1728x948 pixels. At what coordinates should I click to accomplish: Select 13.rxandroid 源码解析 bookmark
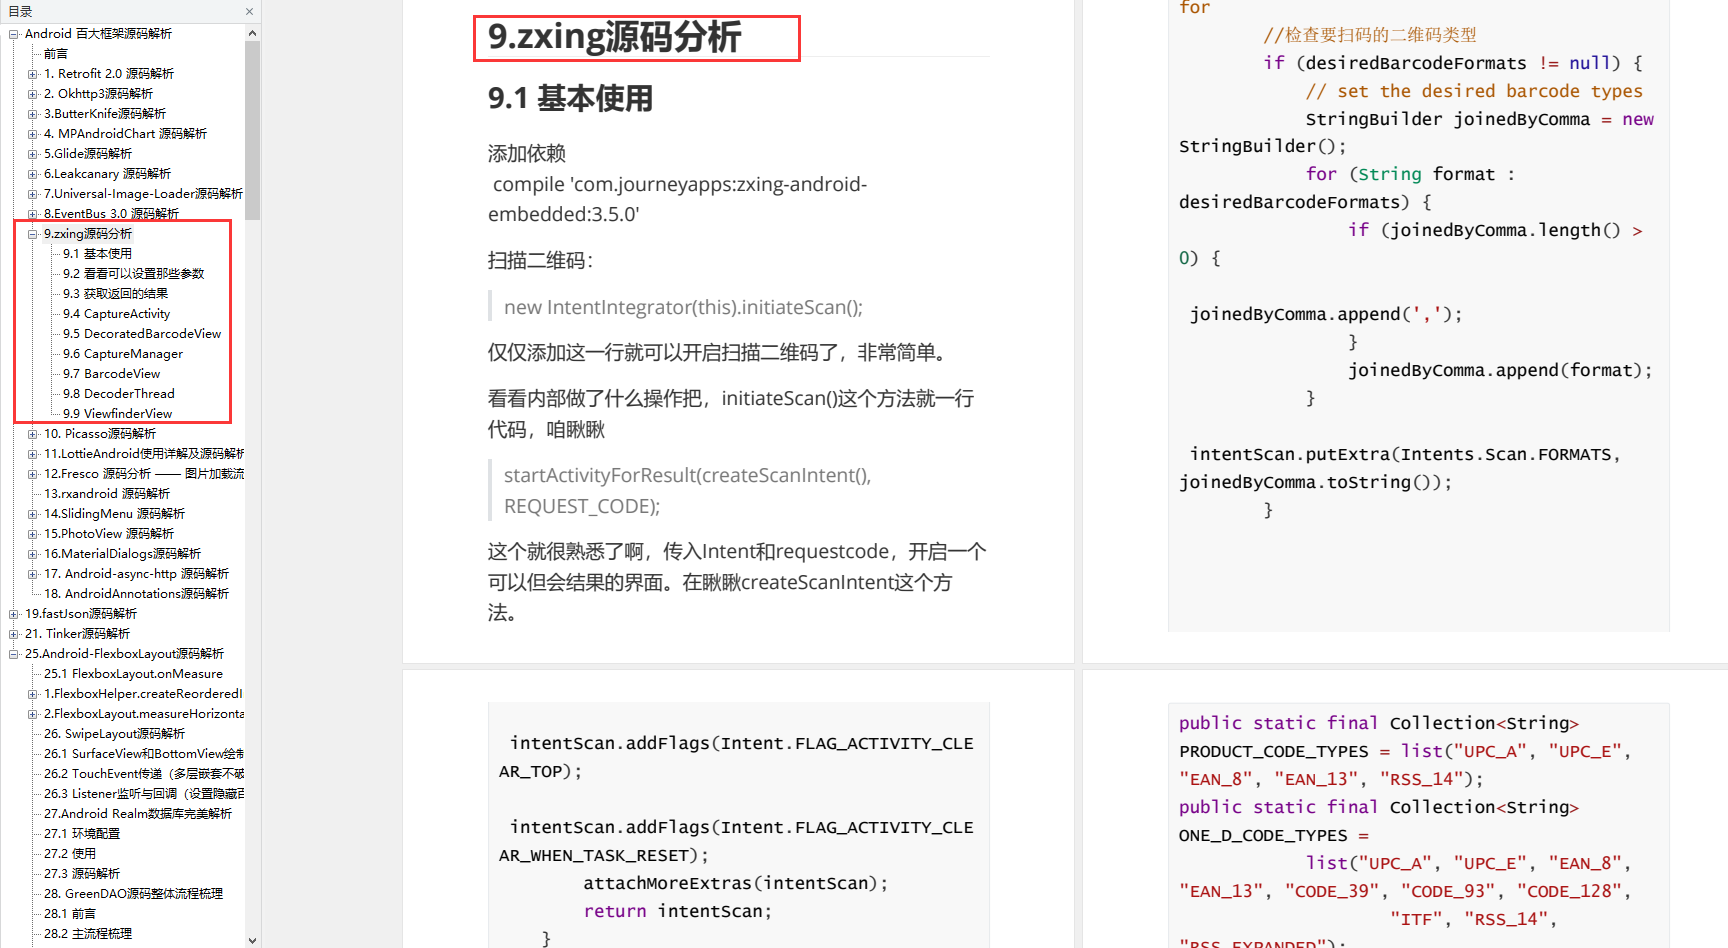[107, 494]
